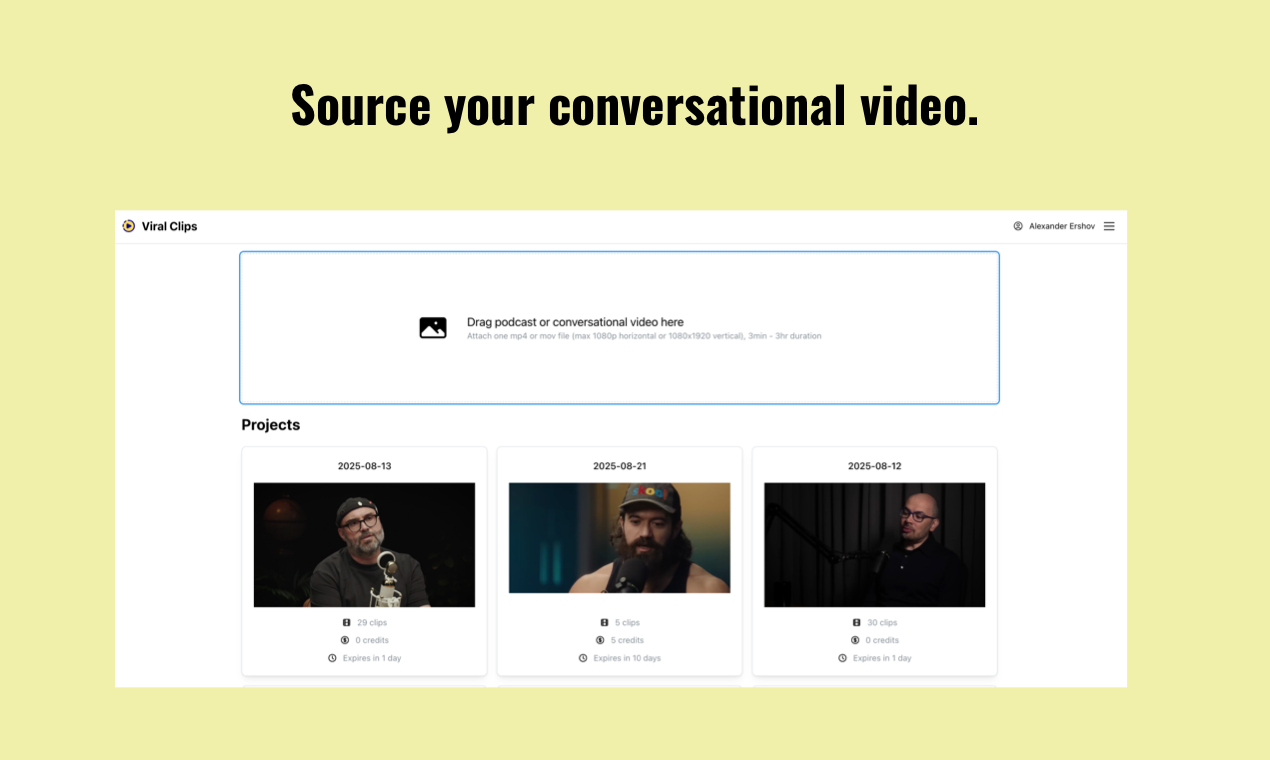Click the drag podcast video upload area
The image size is (1270, 760).
pyautogui.click(x=619, y=328)
